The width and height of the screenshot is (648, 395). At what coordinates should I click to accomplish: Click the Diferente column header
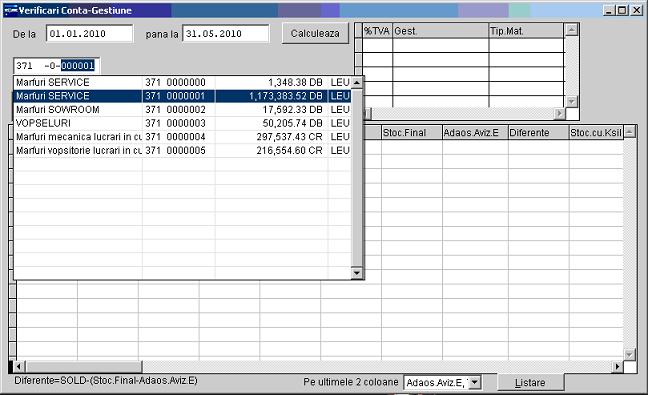pos(538,133)
